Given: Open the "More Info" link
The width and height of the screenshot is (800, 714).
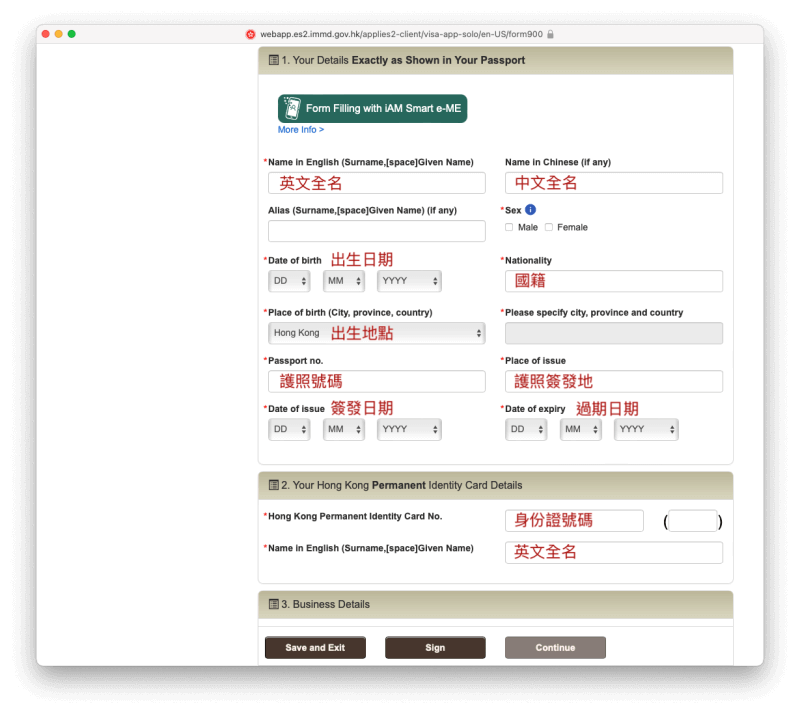Looking at the screenshot, I should click(300, 129).
